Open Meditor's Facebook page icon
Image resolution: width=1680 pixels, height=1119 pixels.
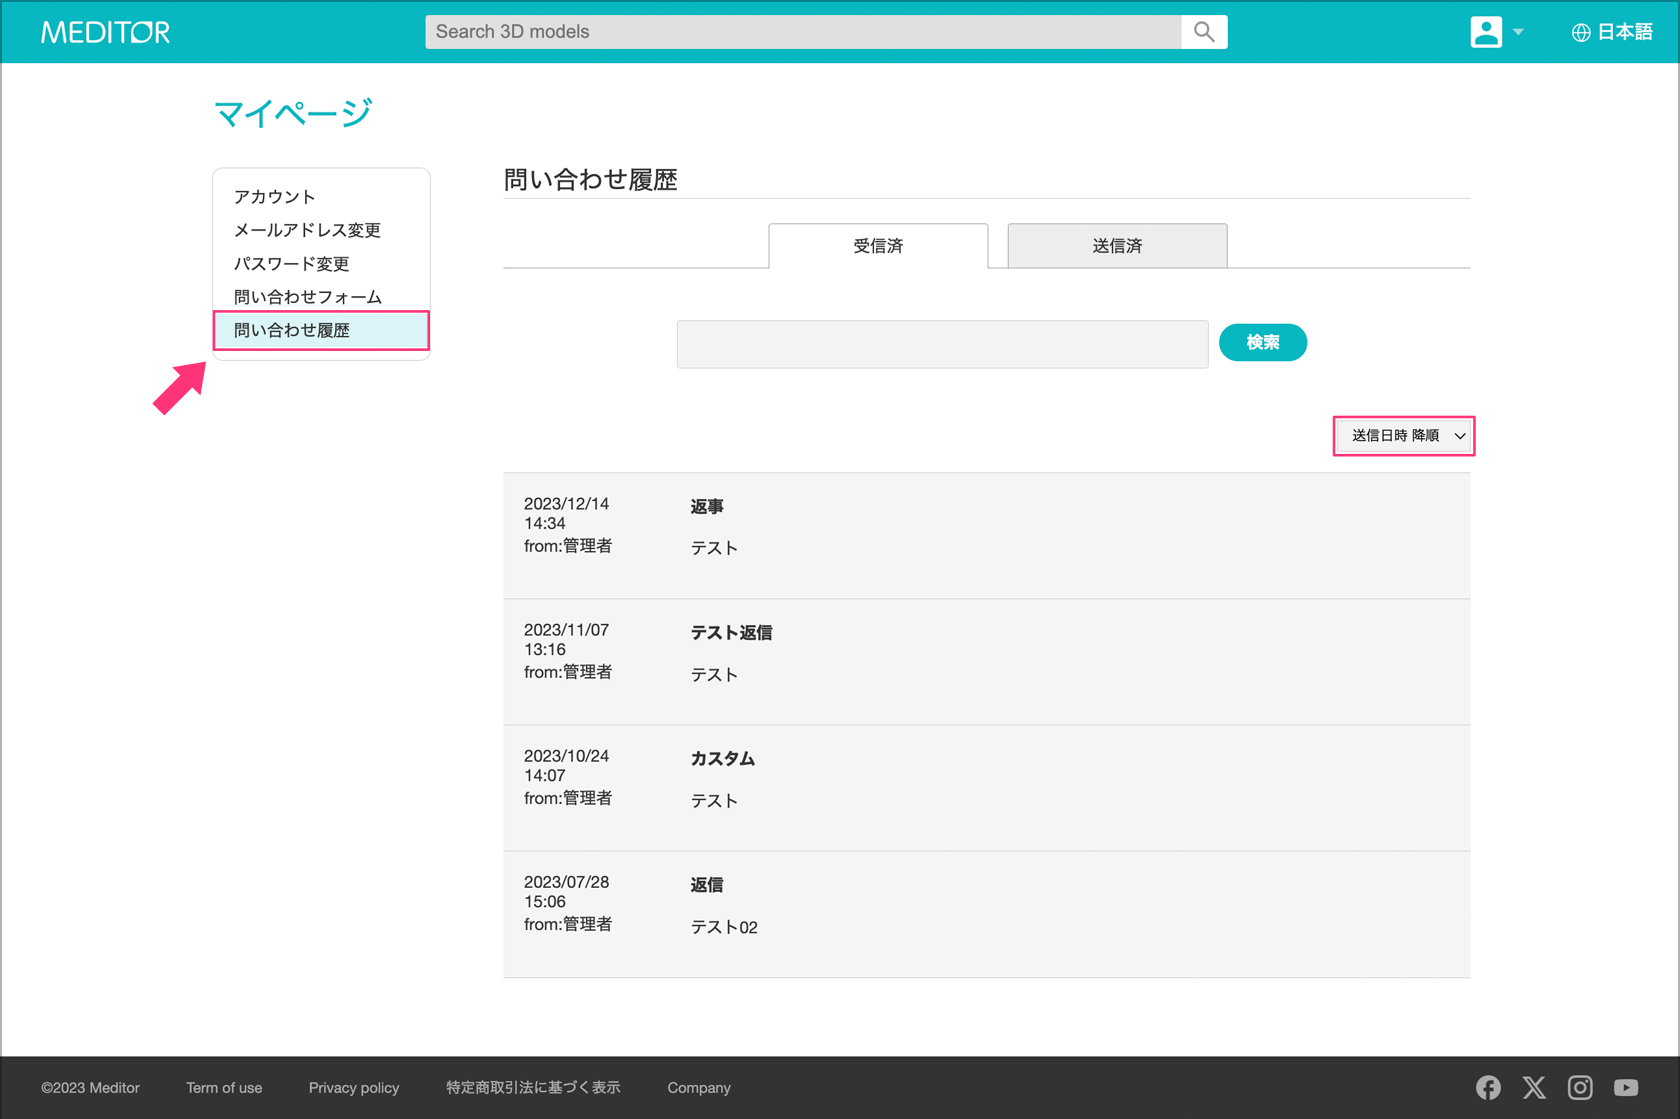pyautogui.click(x=1488, y=1087)
